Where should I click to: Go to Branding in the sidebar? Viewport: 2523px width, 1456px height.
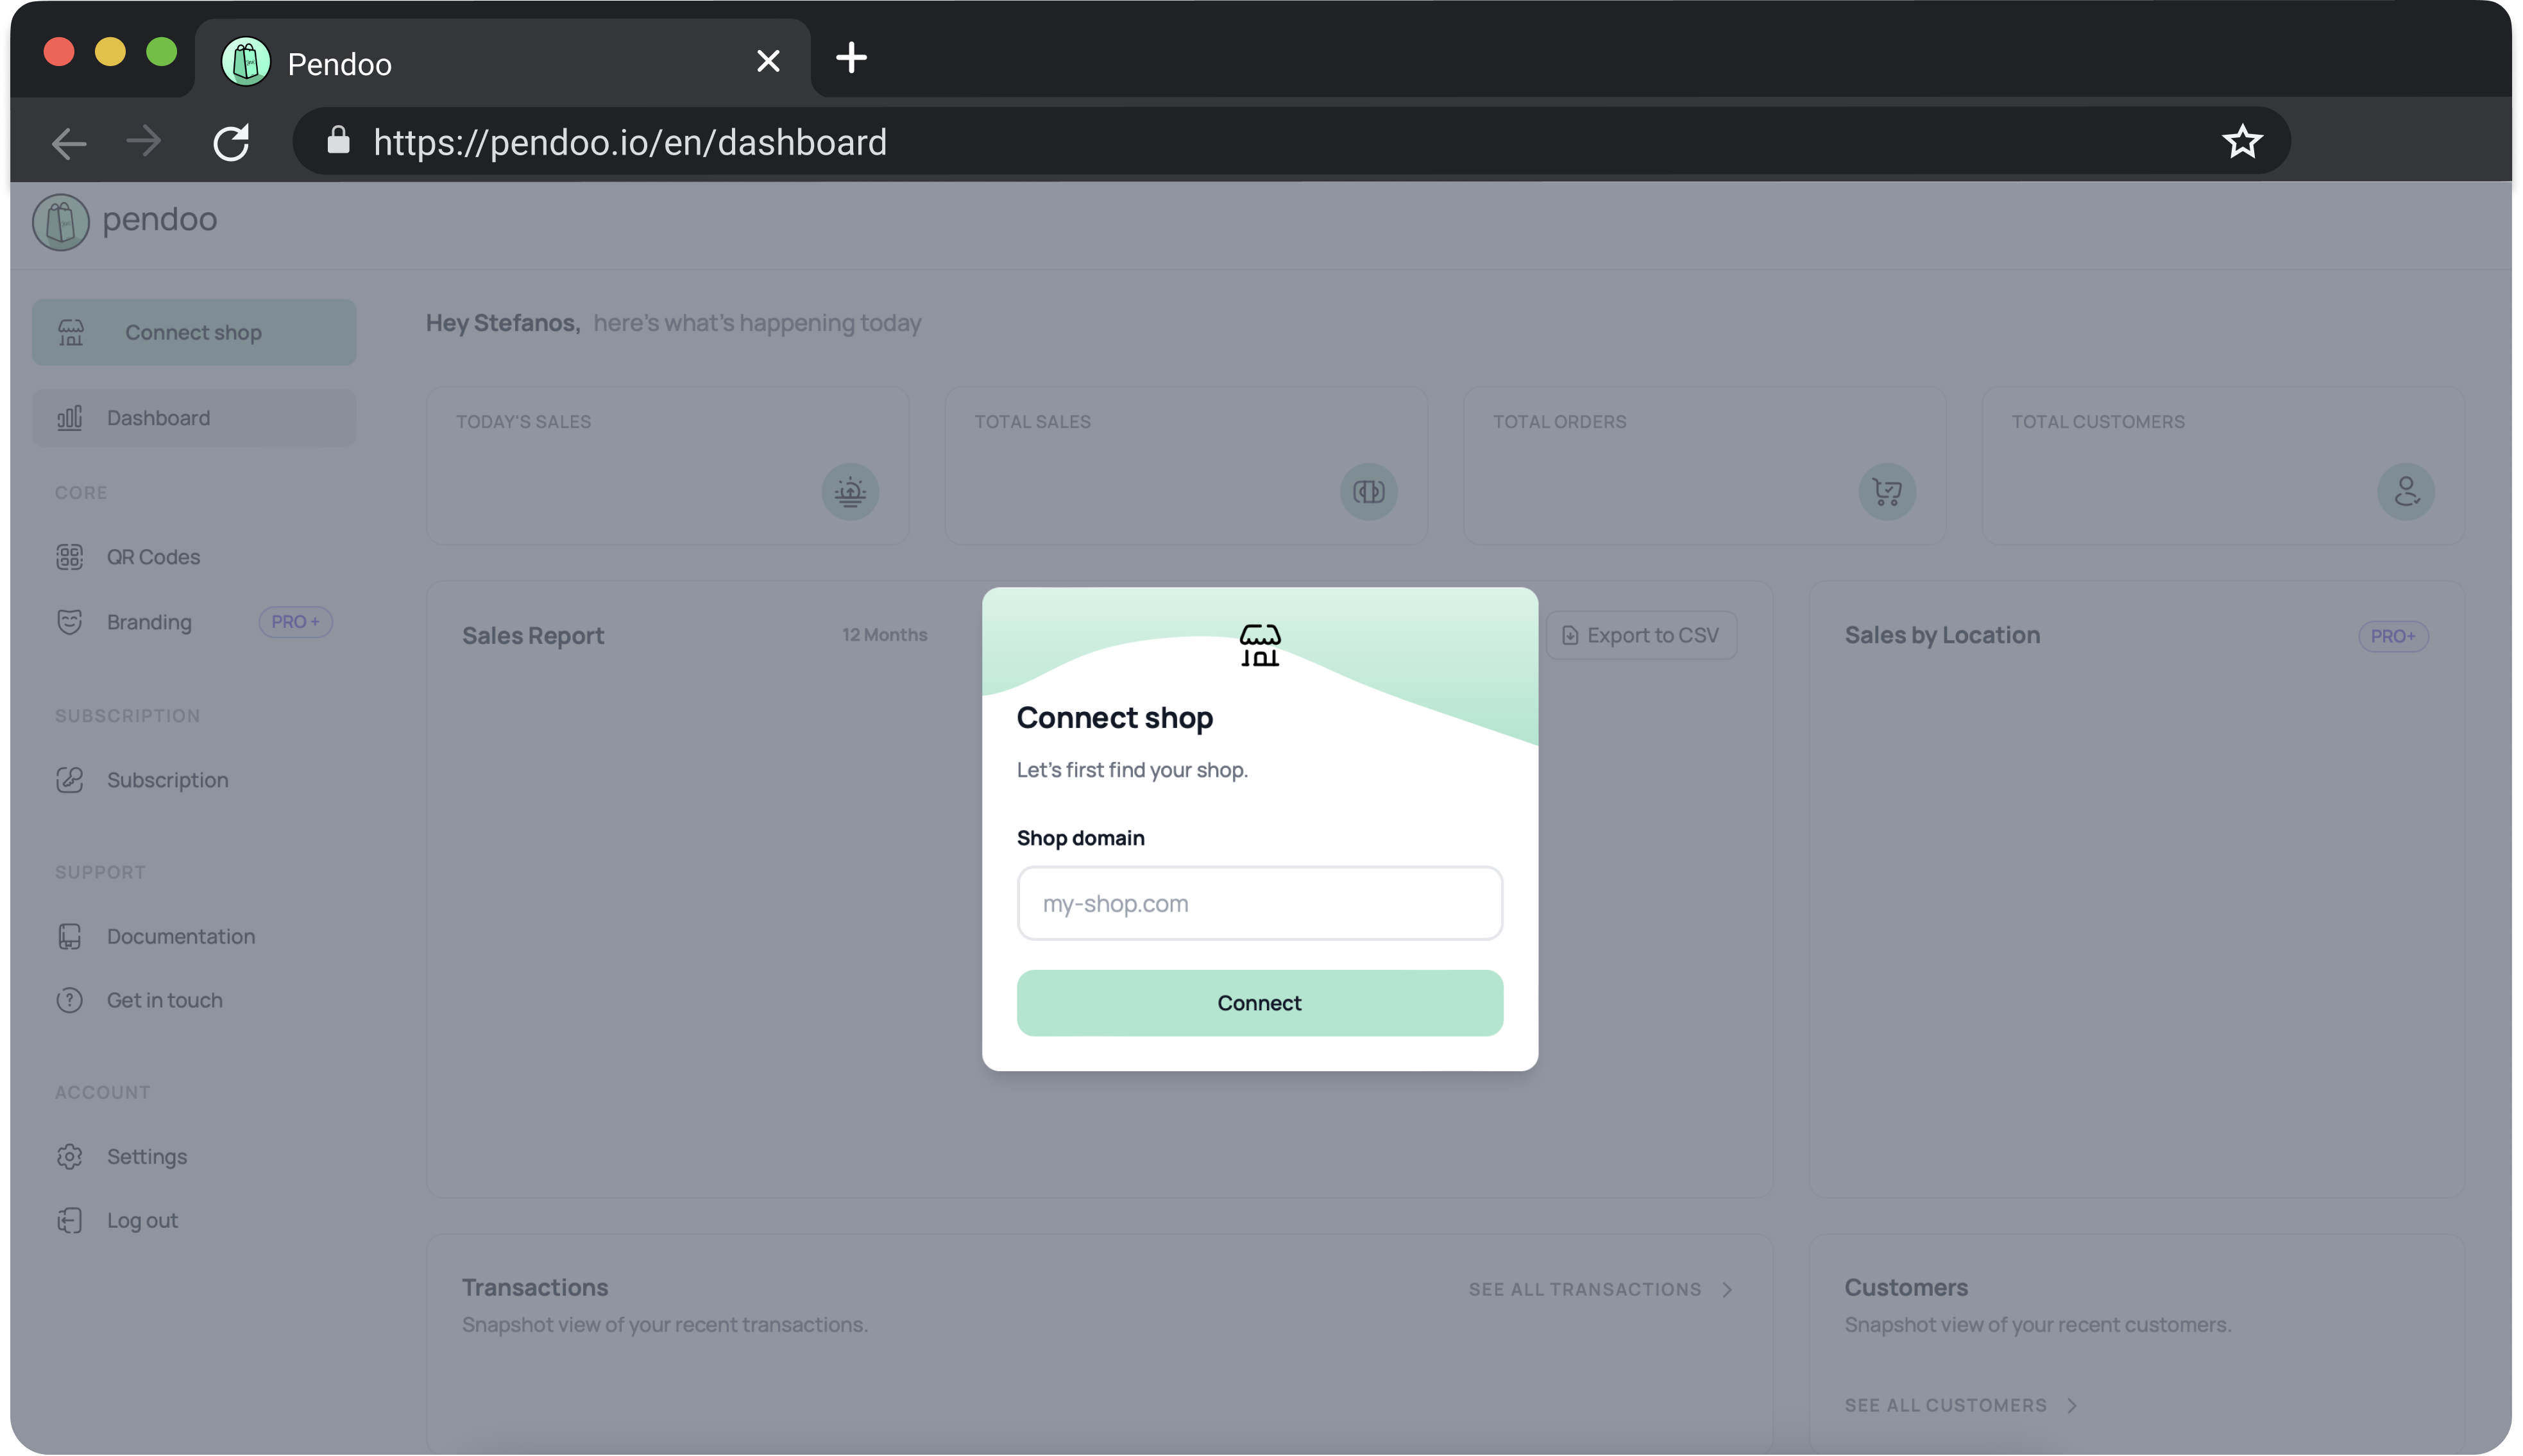pyautogui.click(x=148, y=622)
